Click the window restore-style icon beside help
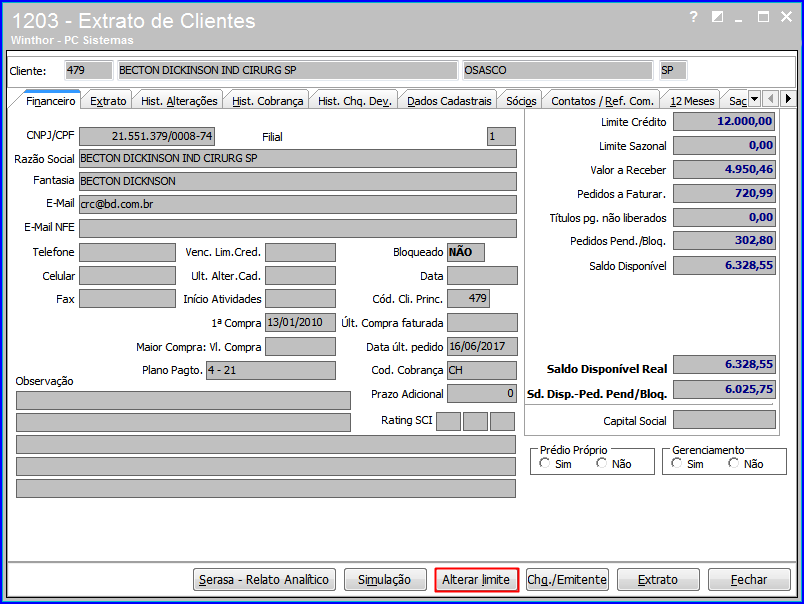 (x=717, y=17)
